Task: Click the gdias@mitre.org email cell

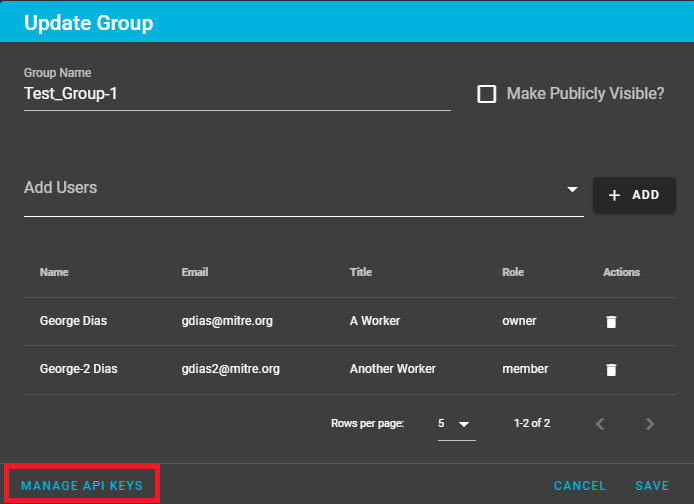Action: click(x=227, y=321)
